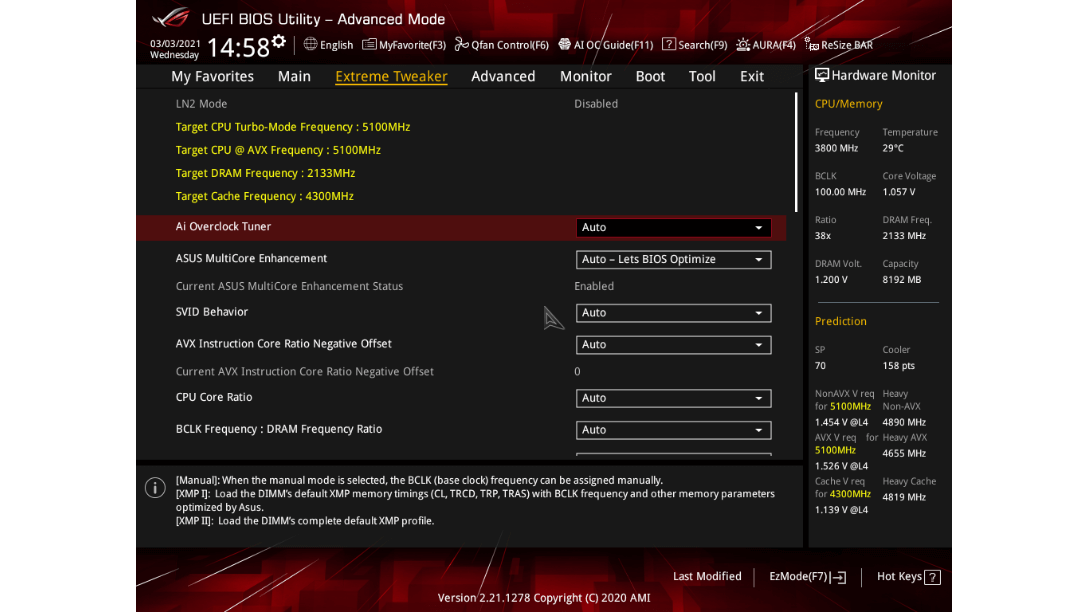The width and height of the screenshot is (1088, 612).
Task: Click the Last Modified button
Action: (x=707, y=576)
